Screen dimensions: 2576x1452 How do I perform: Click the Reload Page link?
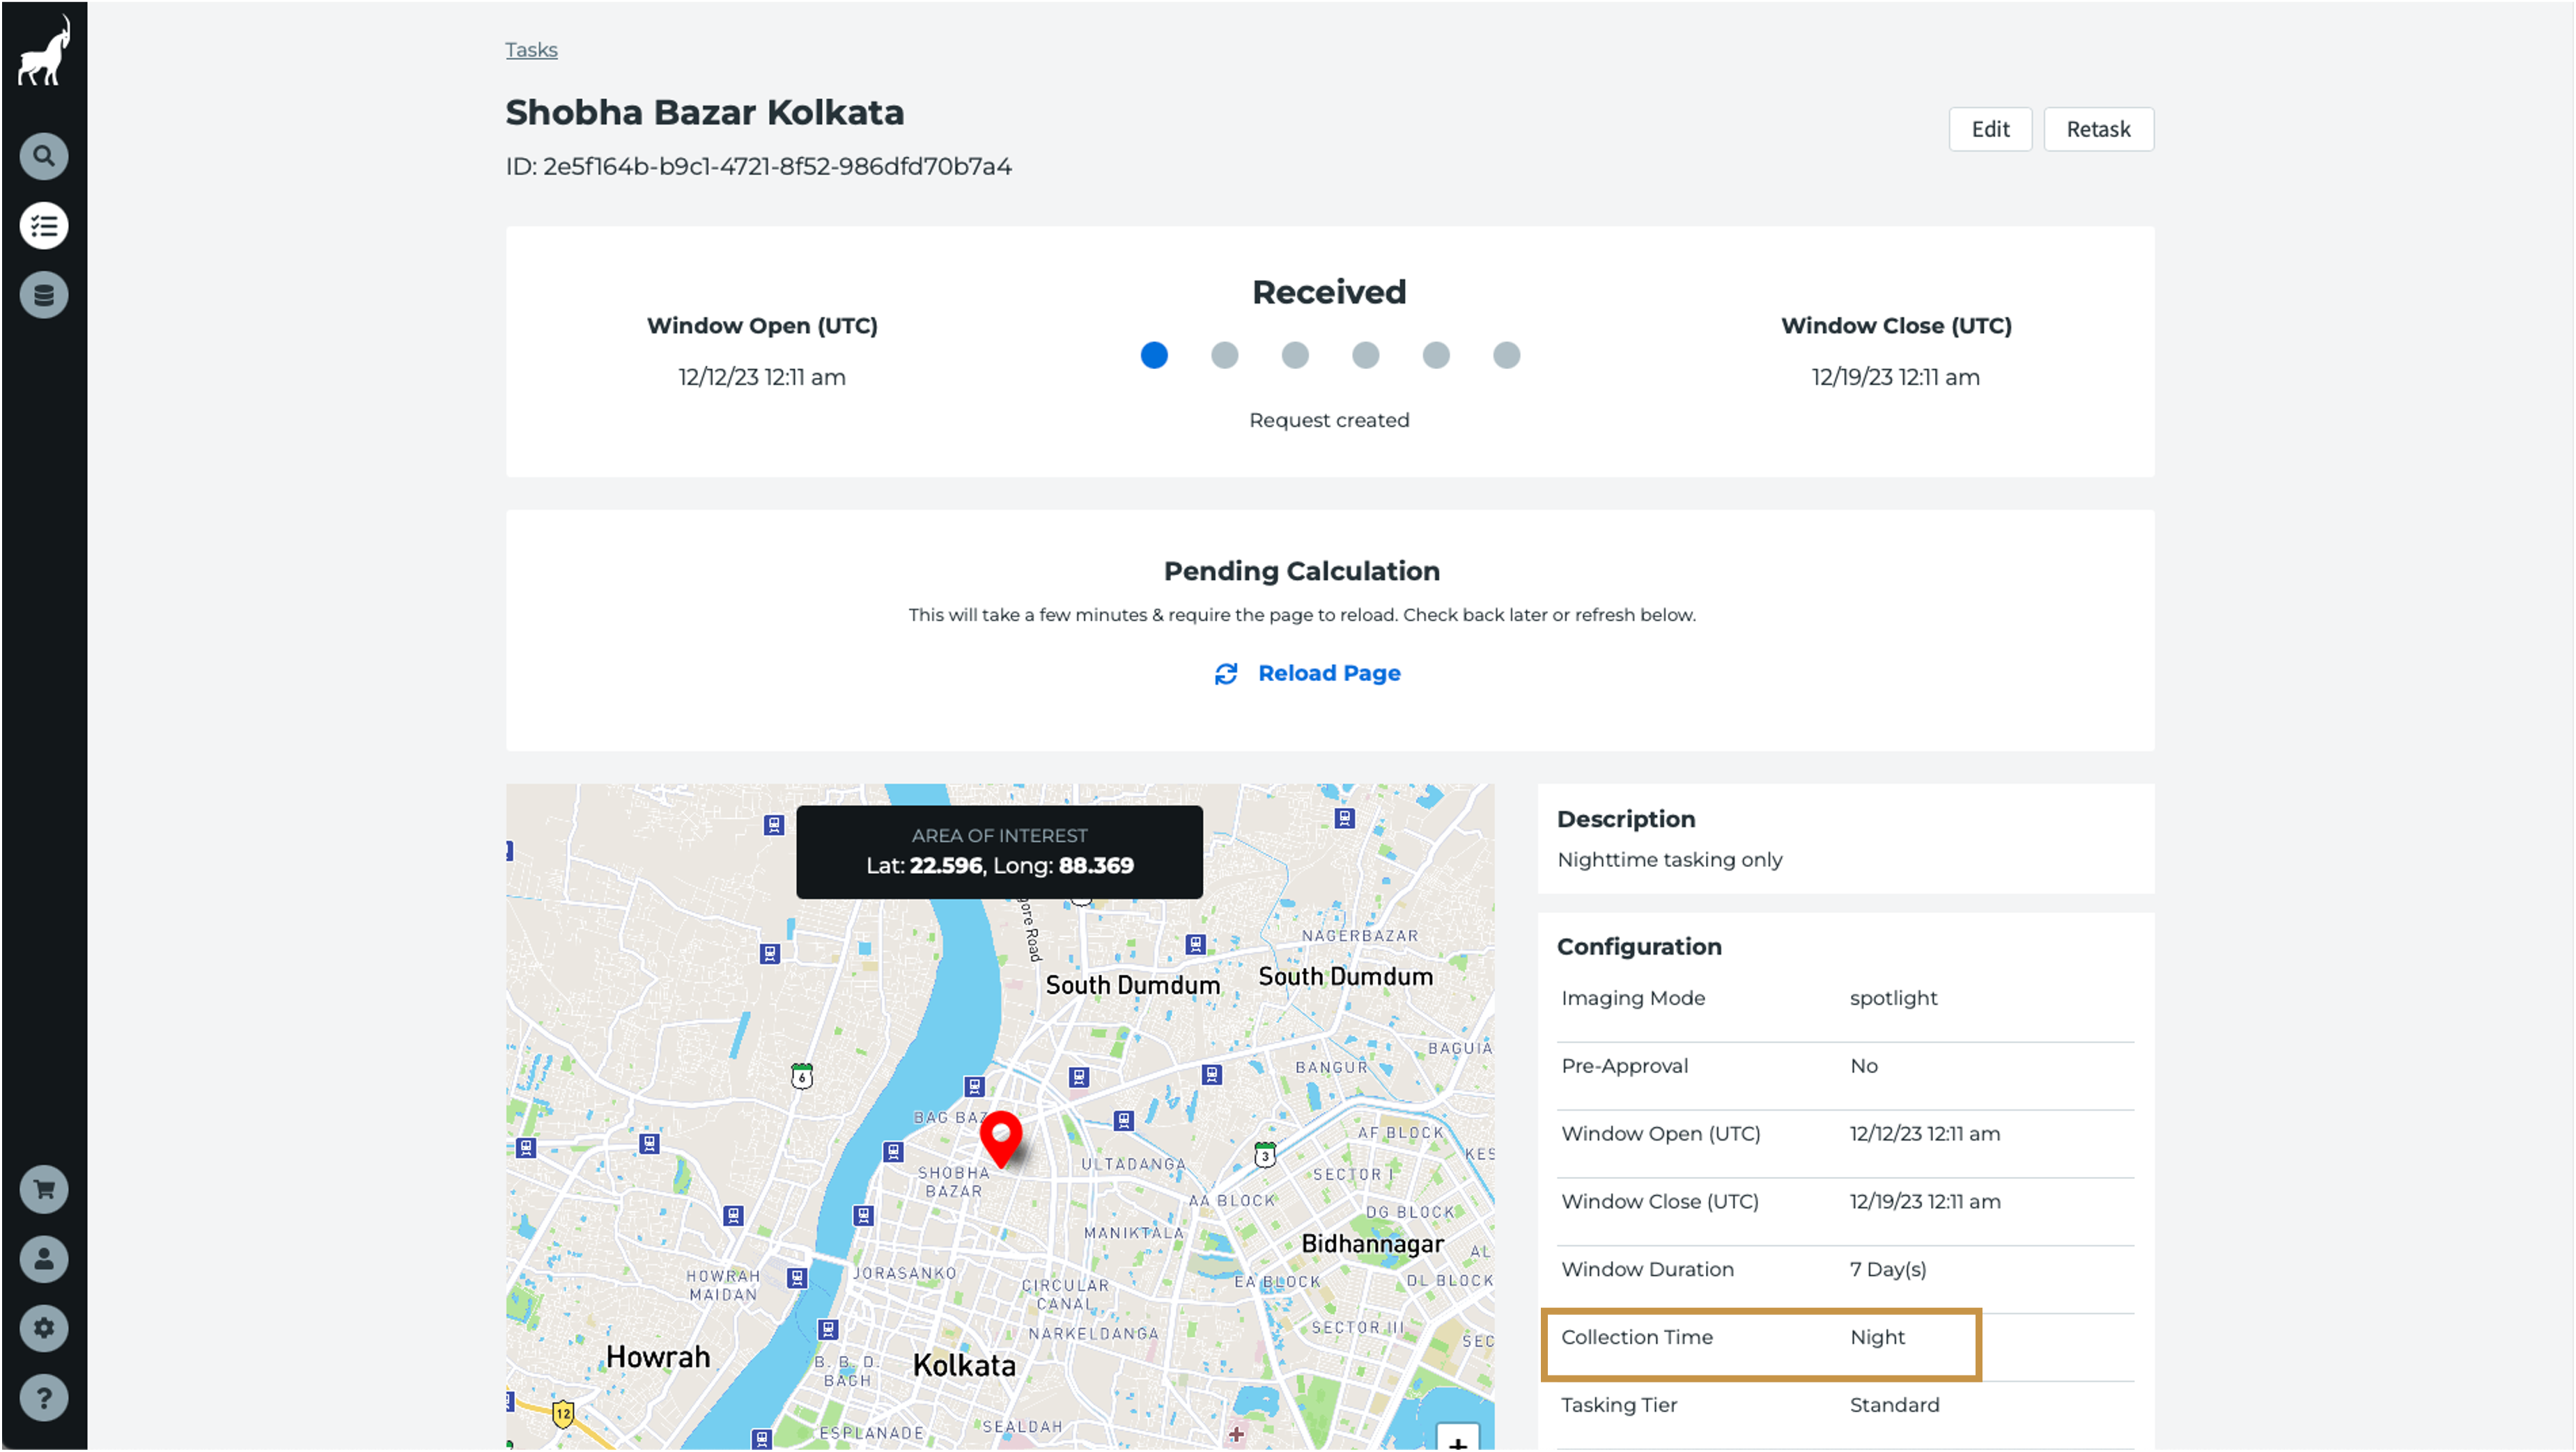pyautogui.click(x=1329, y=673)
